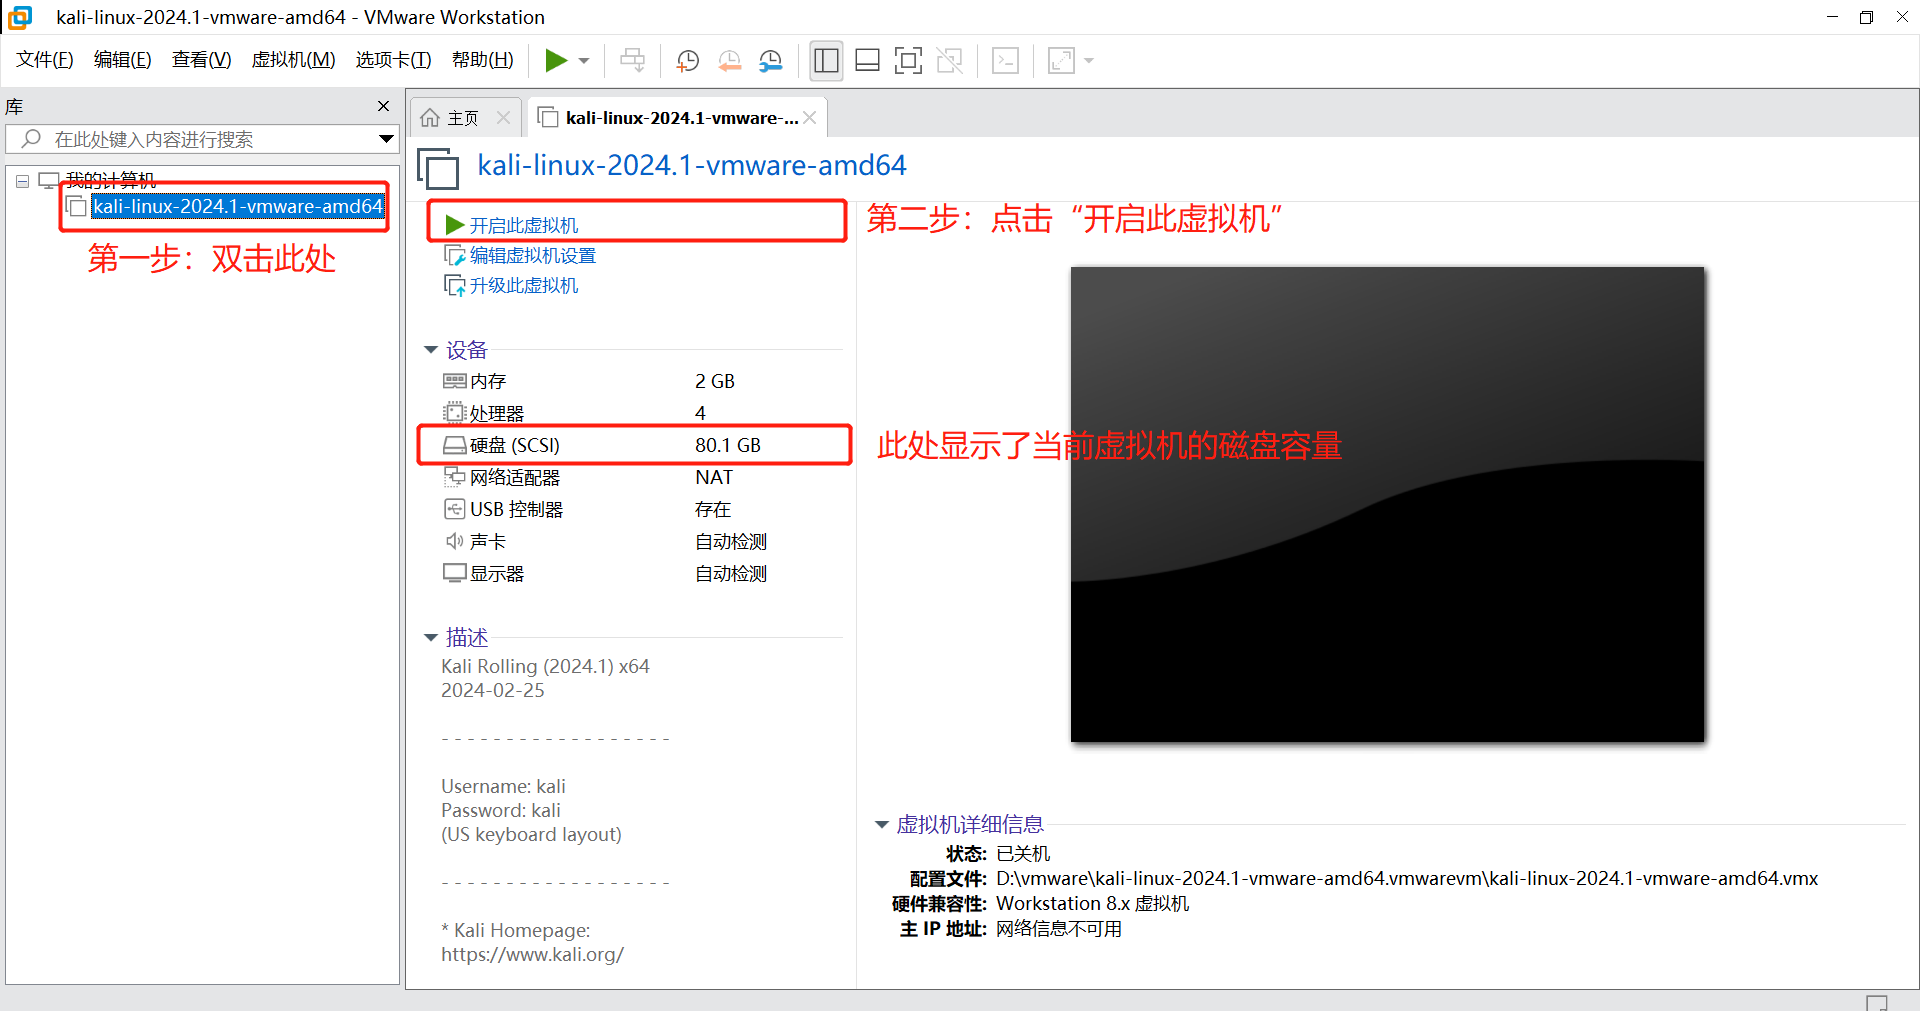Open the 帮助(H) menu
The image size is (1920, 1011).
pyautogui.click(x=482, y=60)
